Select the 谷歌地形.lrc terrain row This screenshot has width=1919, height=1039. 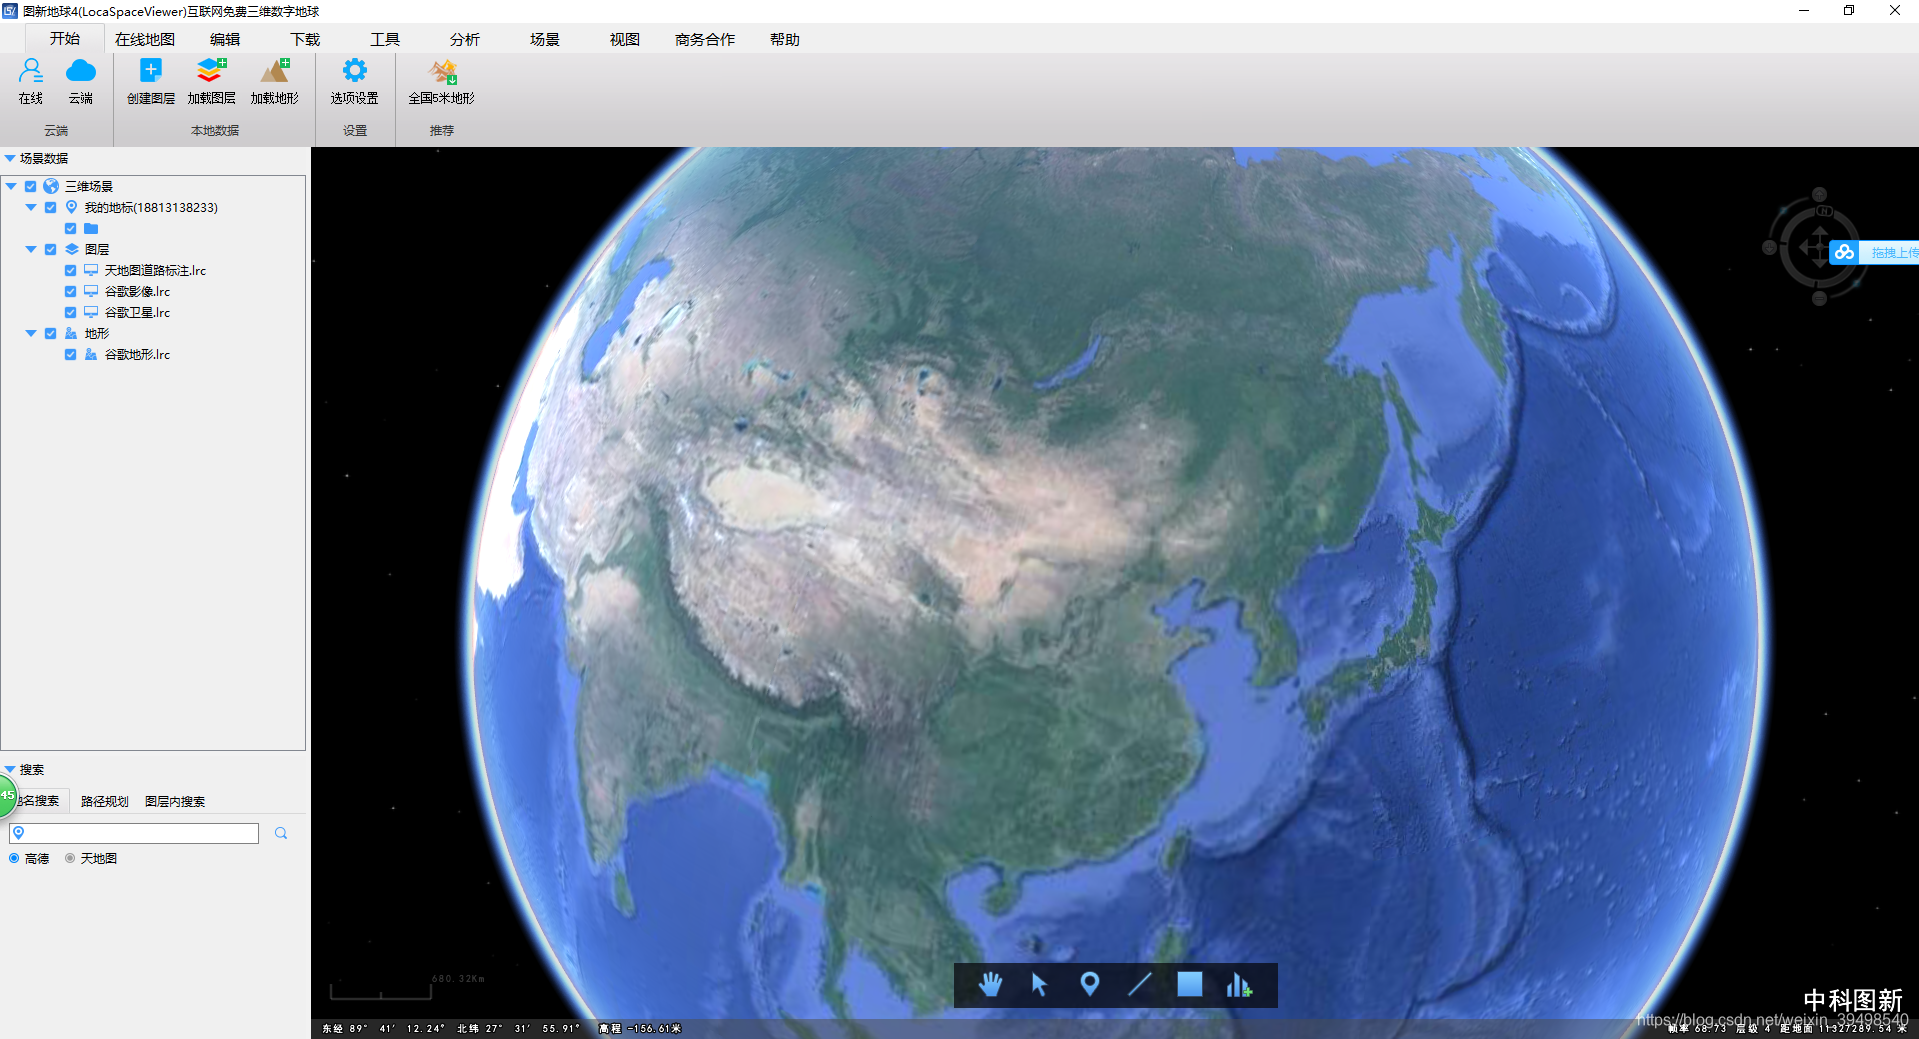(x=137, y=354)
